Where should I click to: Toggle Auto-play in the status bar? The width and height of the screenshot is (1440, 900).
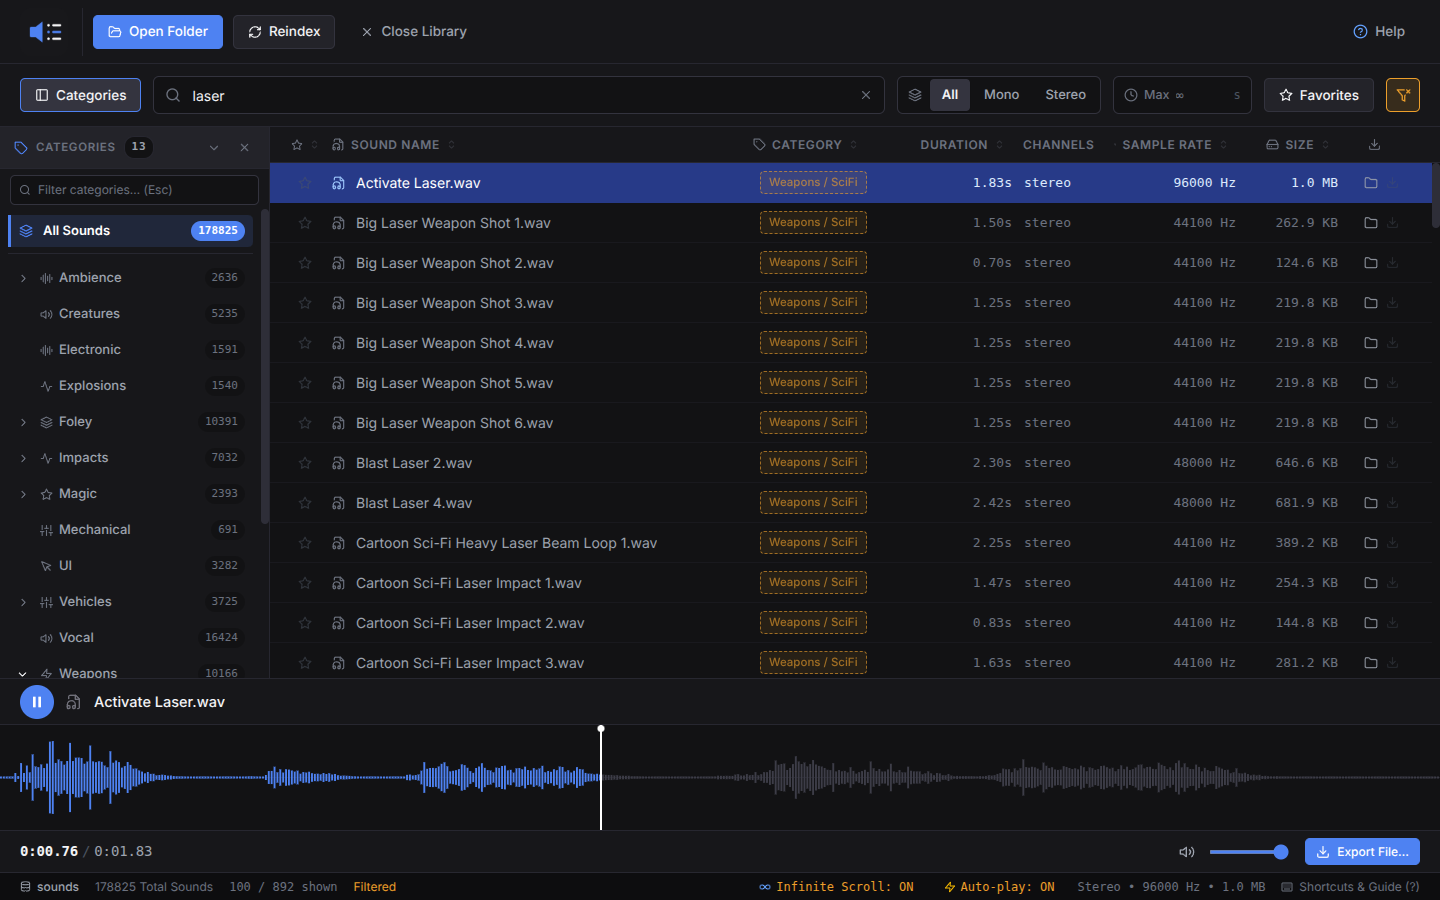click(x=999, y=887)
